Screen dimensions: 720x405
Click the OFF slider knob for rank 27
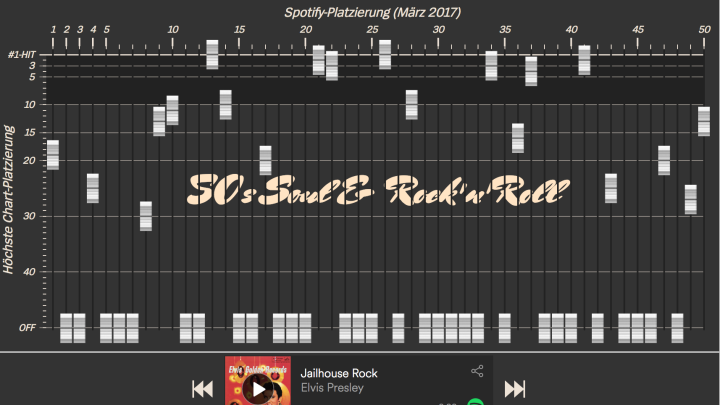[x=399, y=328]
